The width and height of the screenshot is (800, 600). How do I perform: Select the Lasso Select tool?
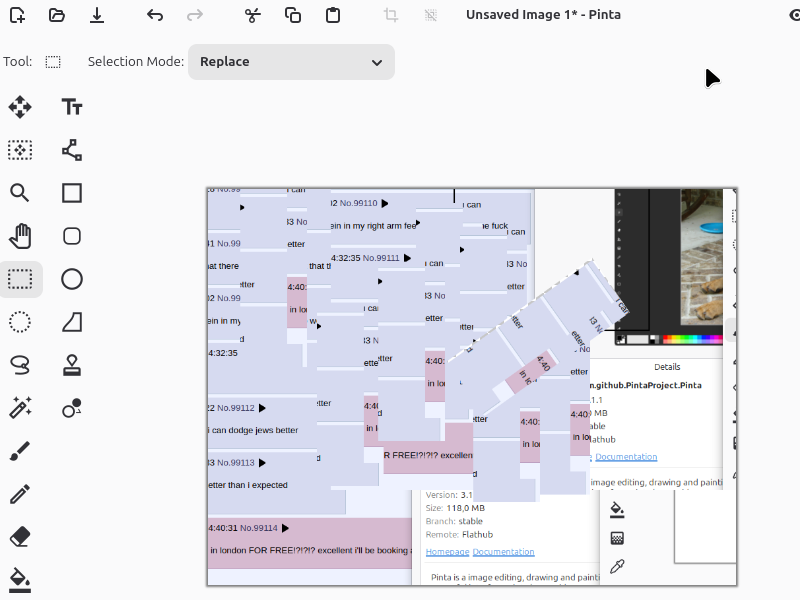(x=20, y=364)
